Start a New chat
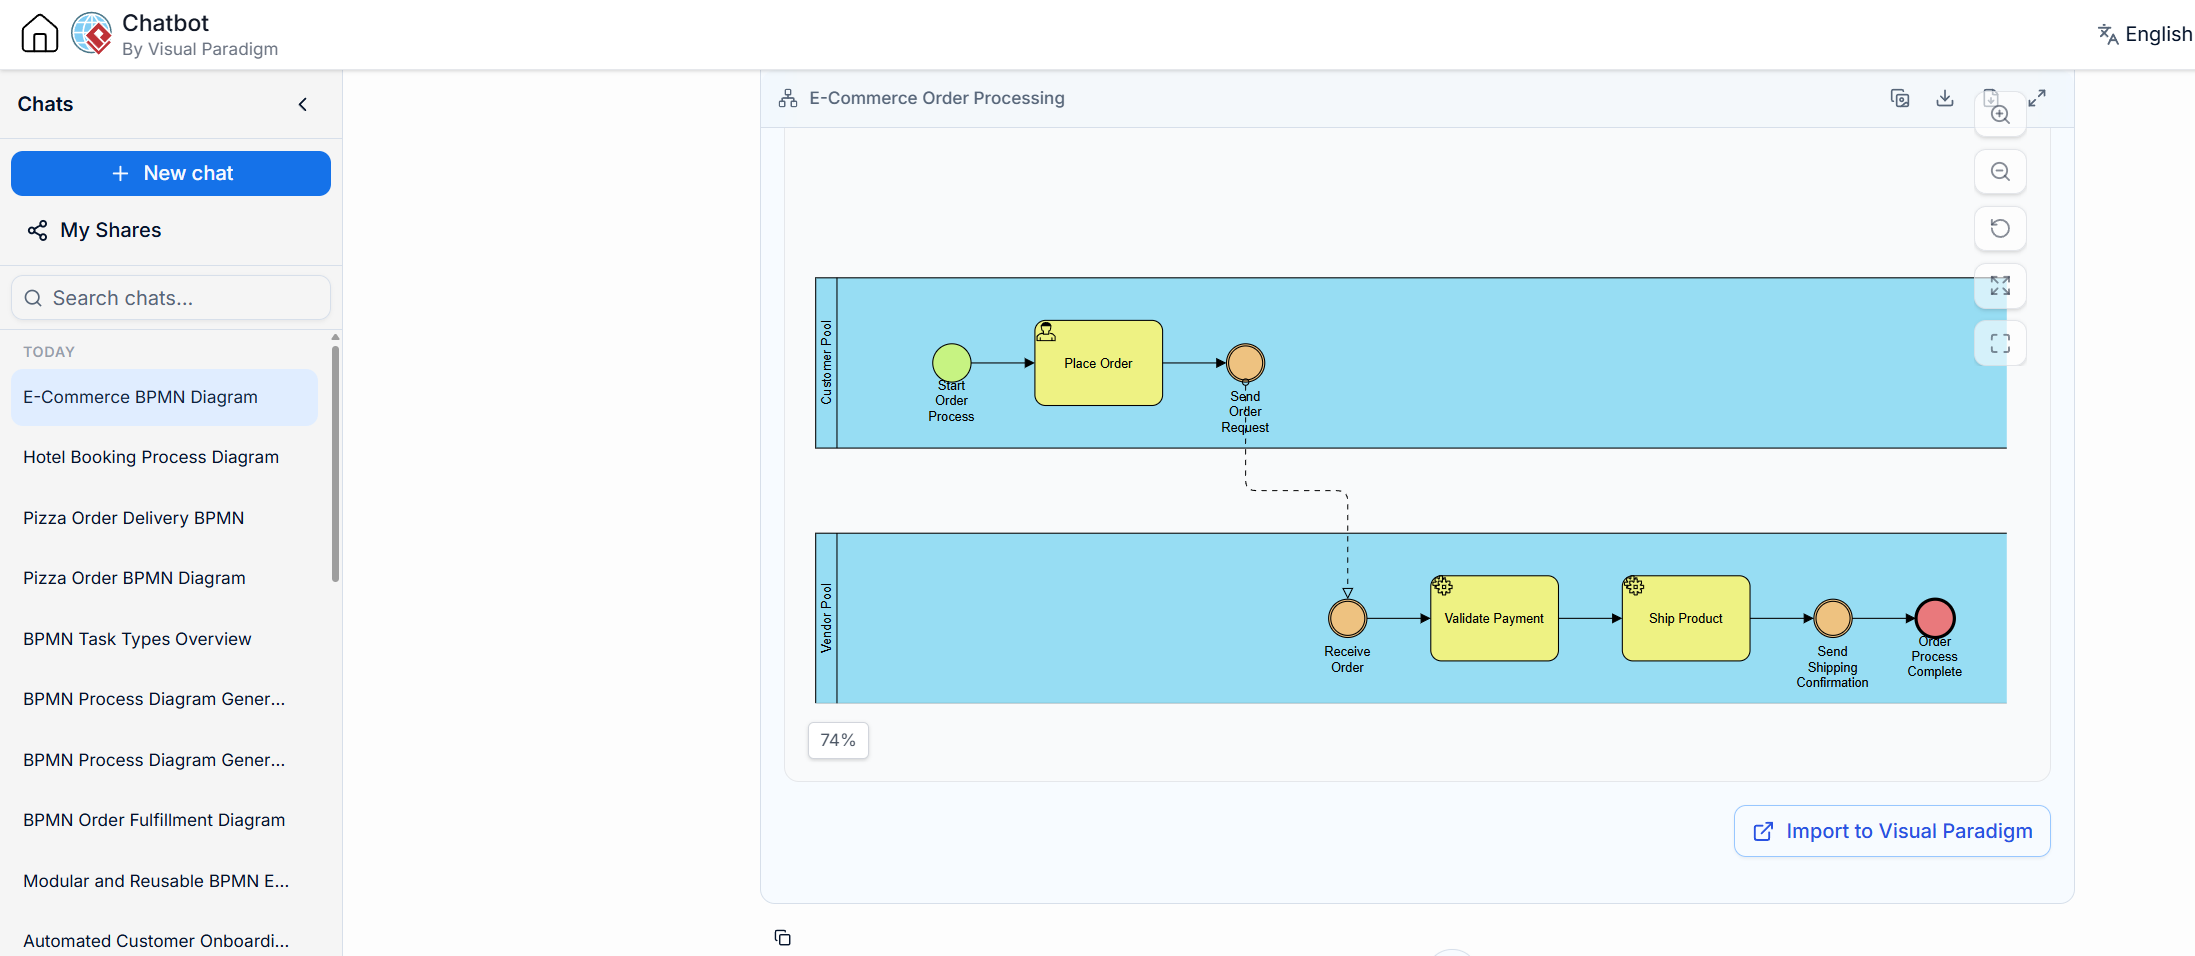This screenshot has height=956, width=2195. click(x=171, y=173)
